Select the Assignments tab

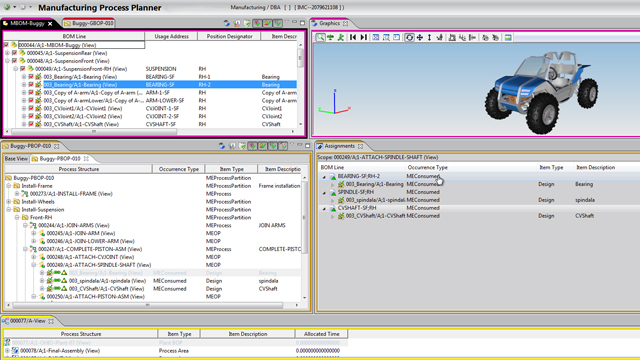(340, 146)
